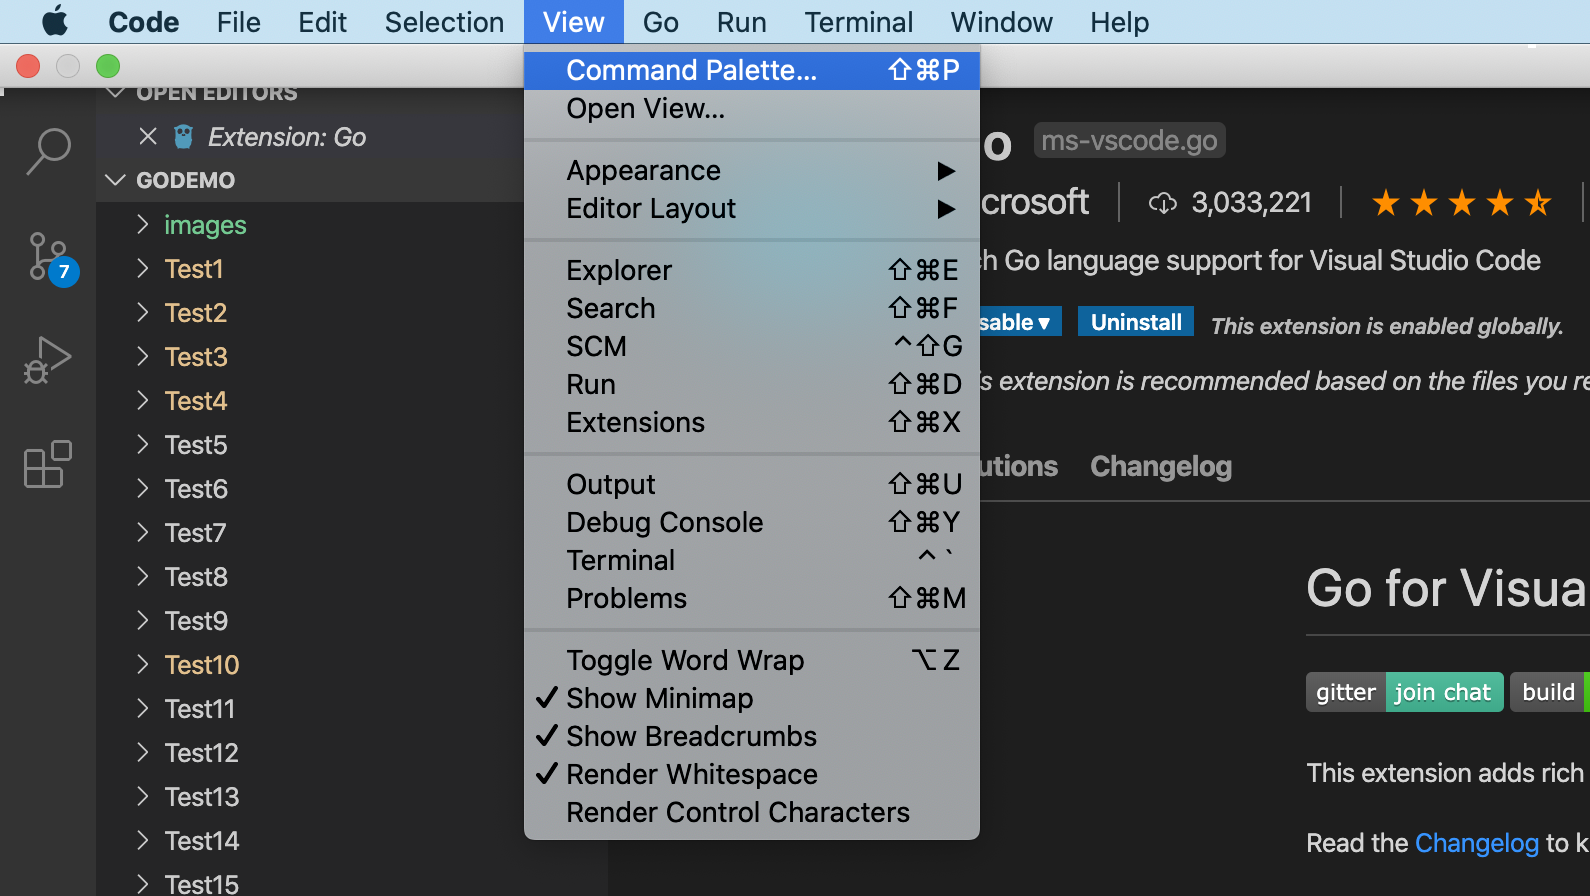Open the Extensions view icon

[48, 464]
